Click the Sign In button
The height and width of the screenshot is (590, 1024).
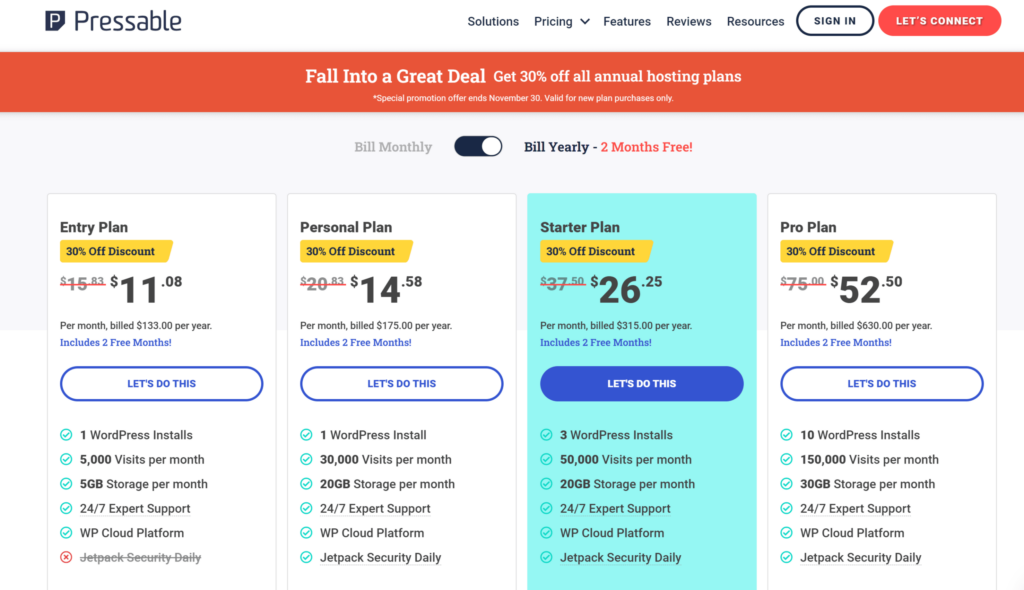click(x=835, y=21)
